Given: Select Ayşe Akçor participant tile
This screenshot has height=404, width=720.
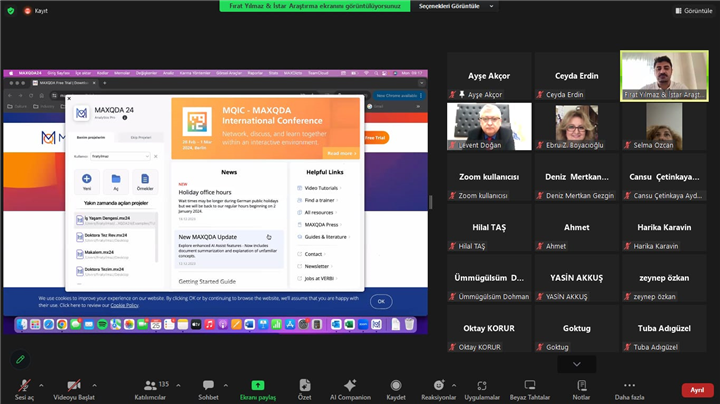Looking at the screenshot, I should (489, 76).
